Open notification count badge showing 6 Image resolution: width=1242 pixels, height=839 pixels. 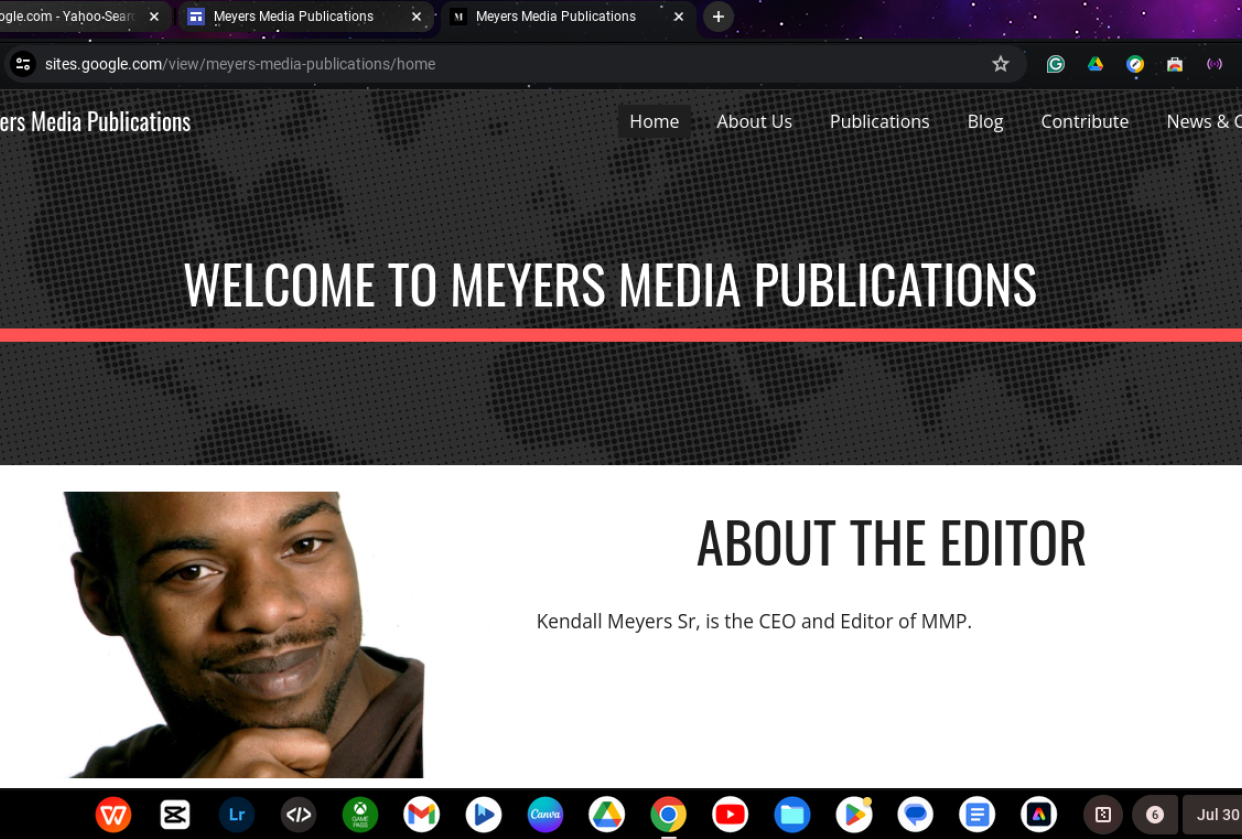click(x=1154, y=815)
